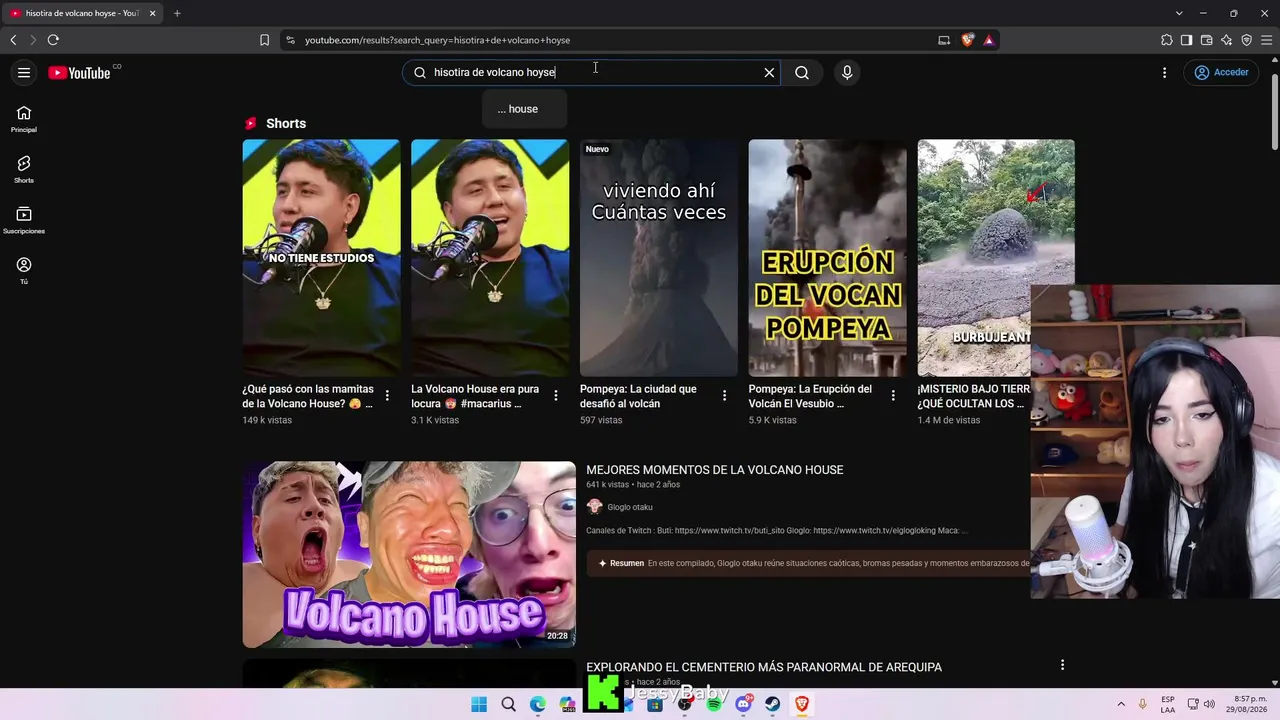Screen dimensions: 1280x720
Task: Open 'EXPLORANDO EL CEMENTERIO MÁS PARANORMAL' video
Action: coord(764,667)
